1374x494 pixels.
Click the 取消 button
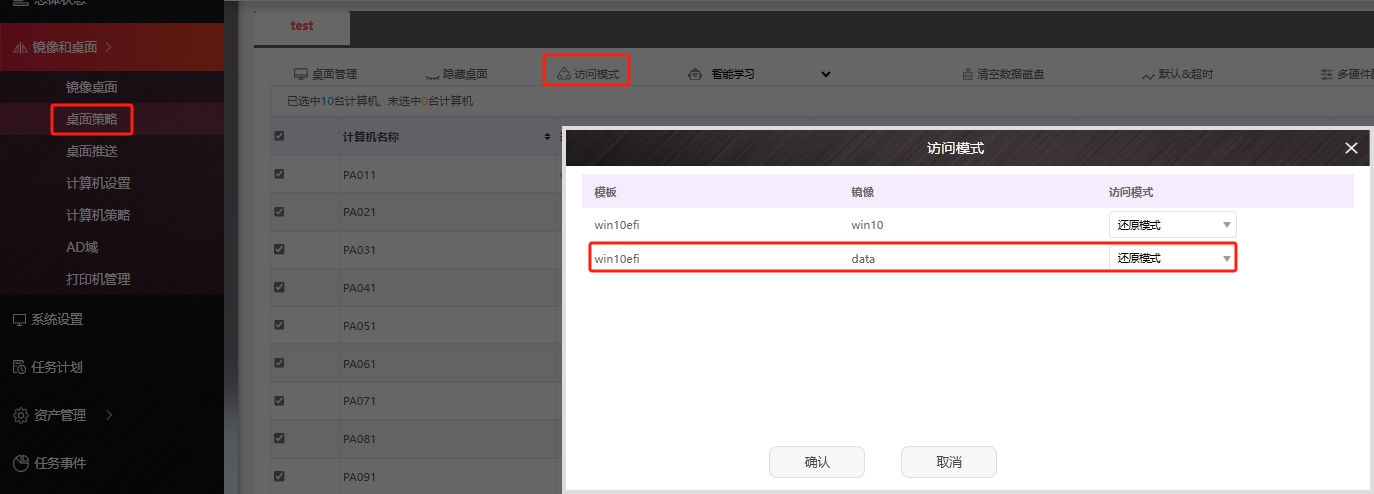(948, 462)
